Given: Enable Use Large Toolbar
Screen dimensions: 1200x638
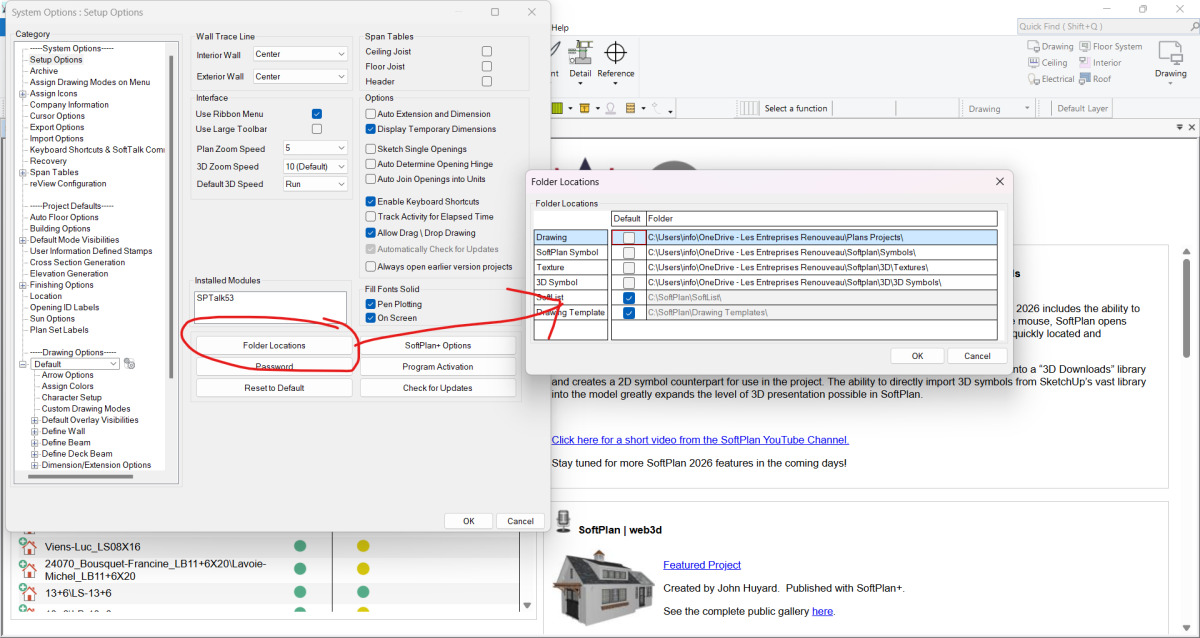Looking at the screenshot, I should pos(316,129).
